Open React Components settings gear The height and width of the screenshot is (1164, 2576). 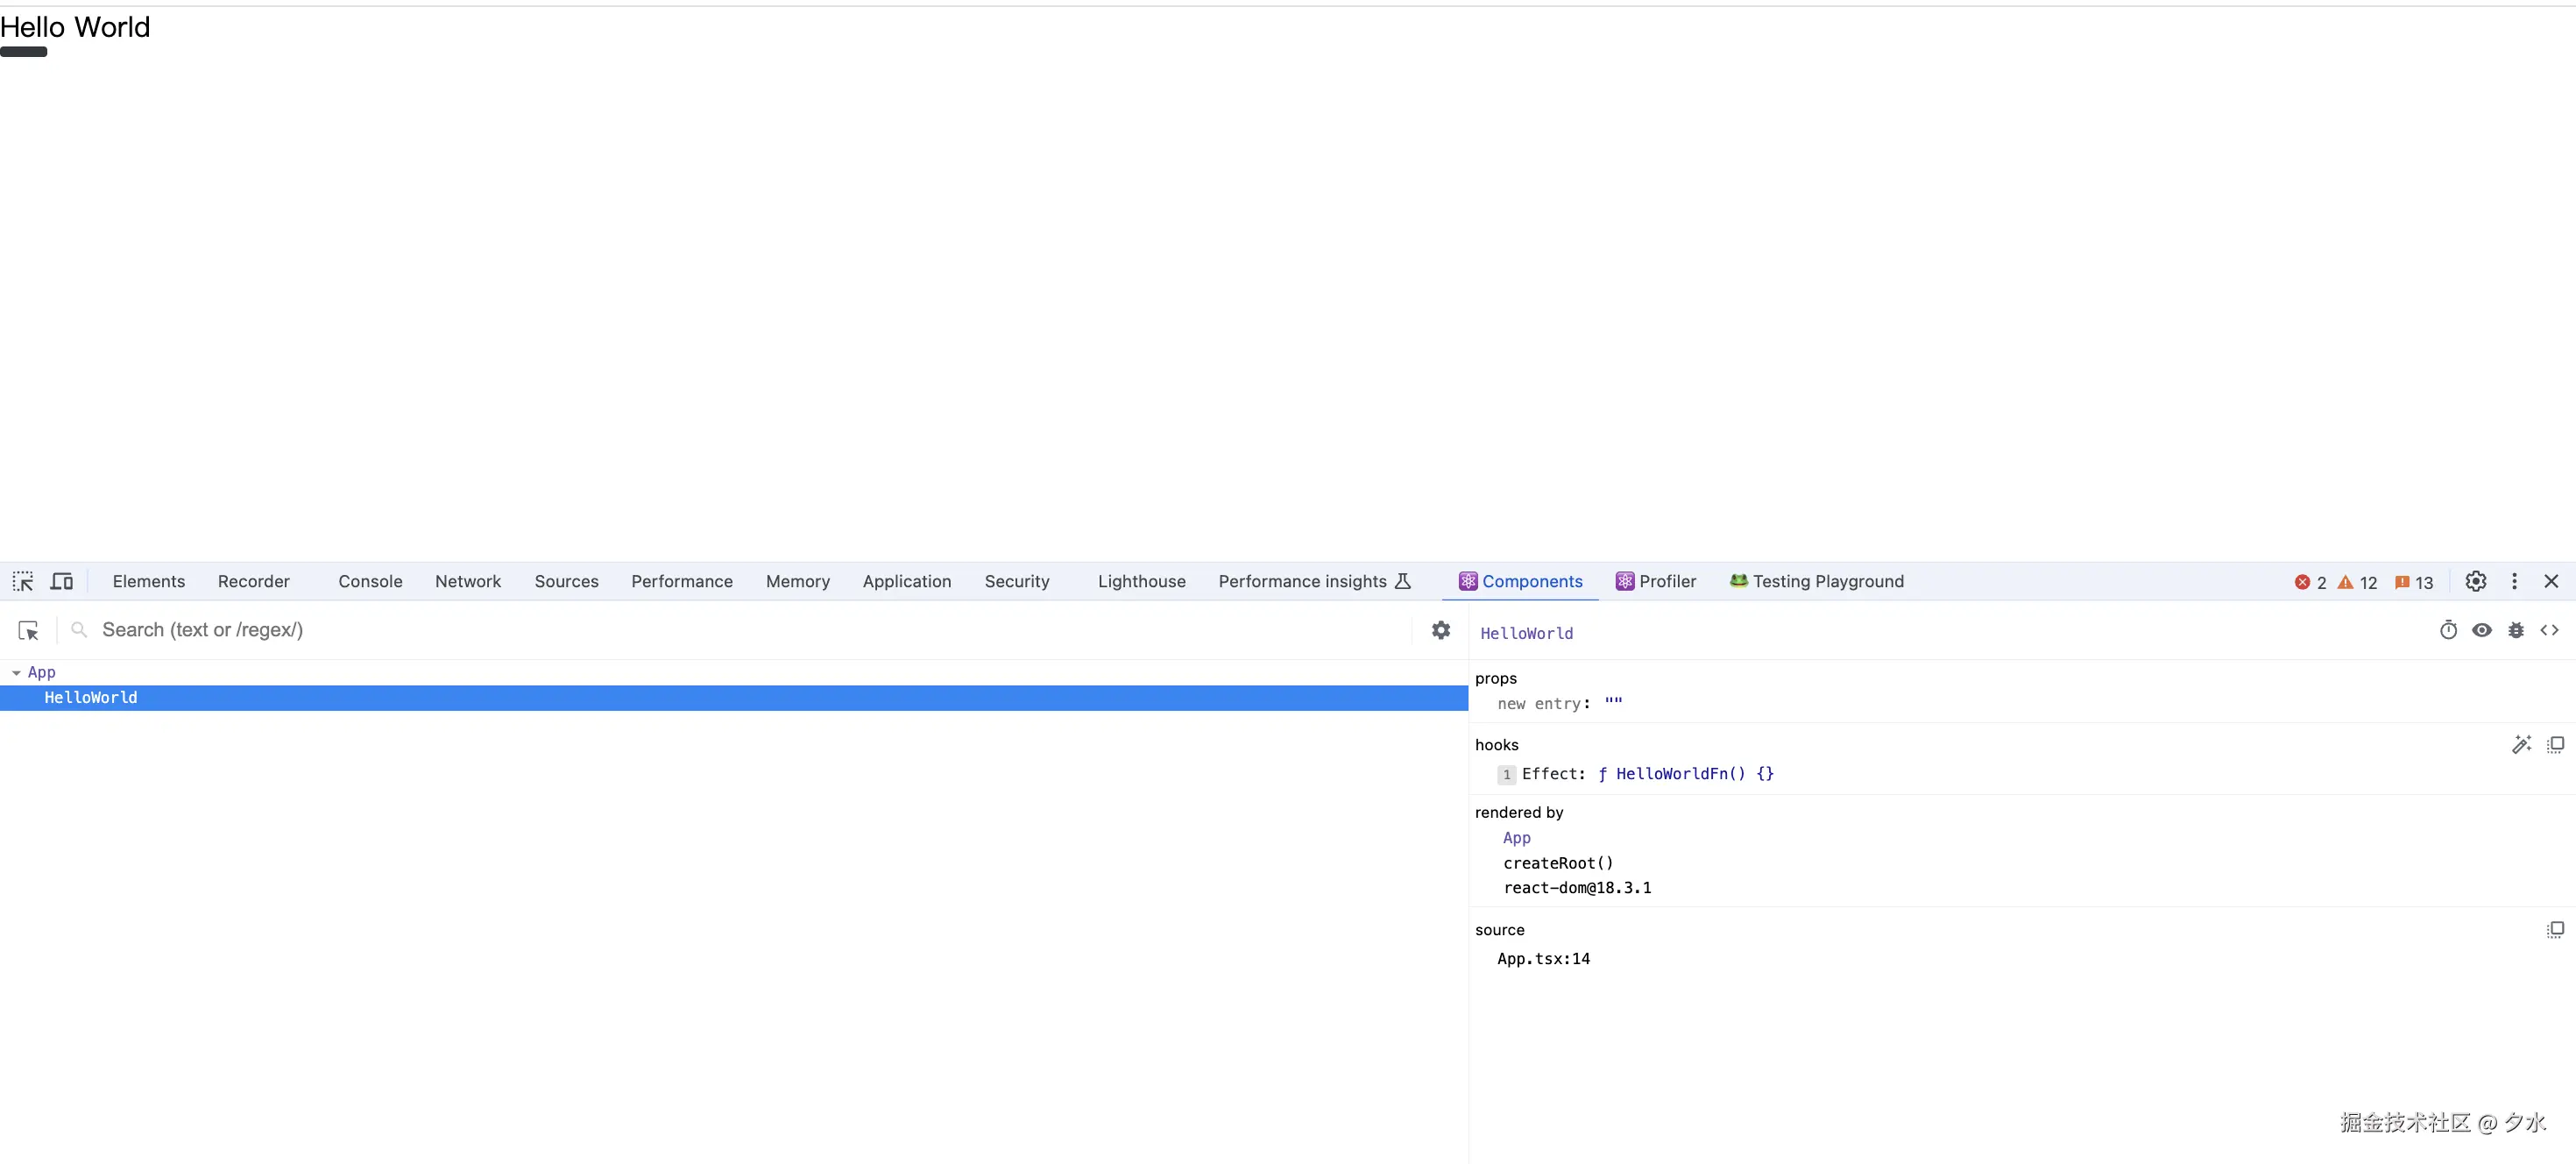click(x=1440, y=630)
